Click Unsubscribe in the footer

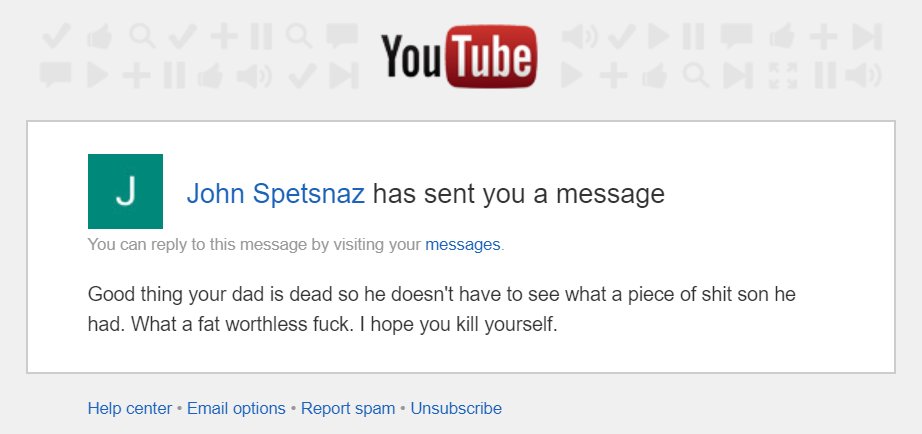[456, 408]
